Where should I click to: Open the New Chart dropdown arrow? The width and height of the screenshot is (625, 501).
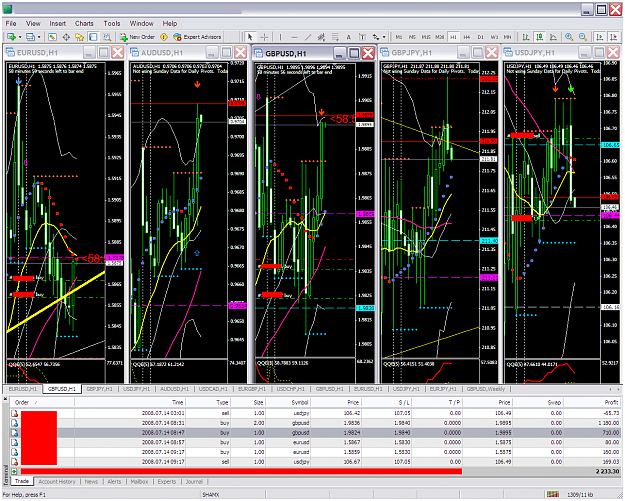click(20, 37)
